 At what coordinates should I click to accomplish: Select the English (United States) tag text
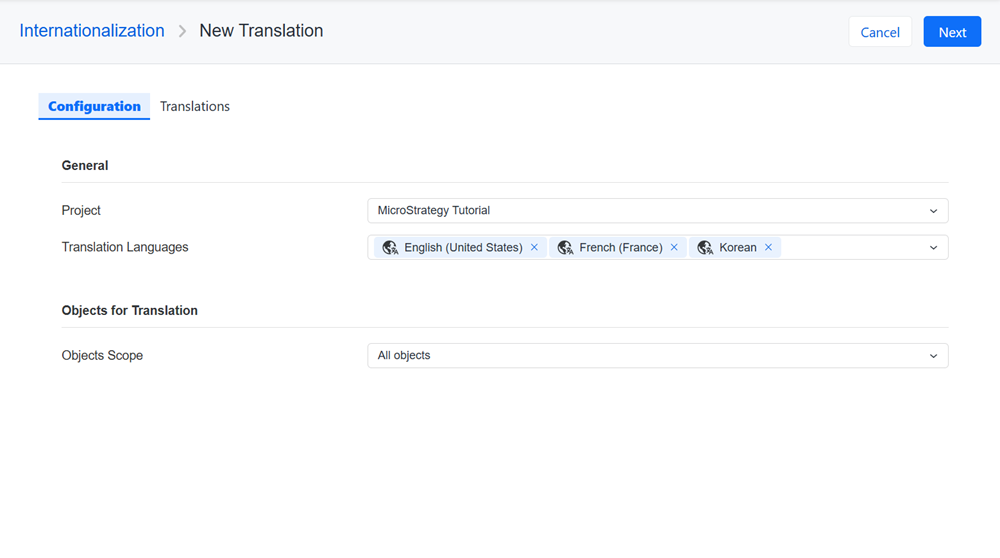pyautogui.click(x=463, y=247)
